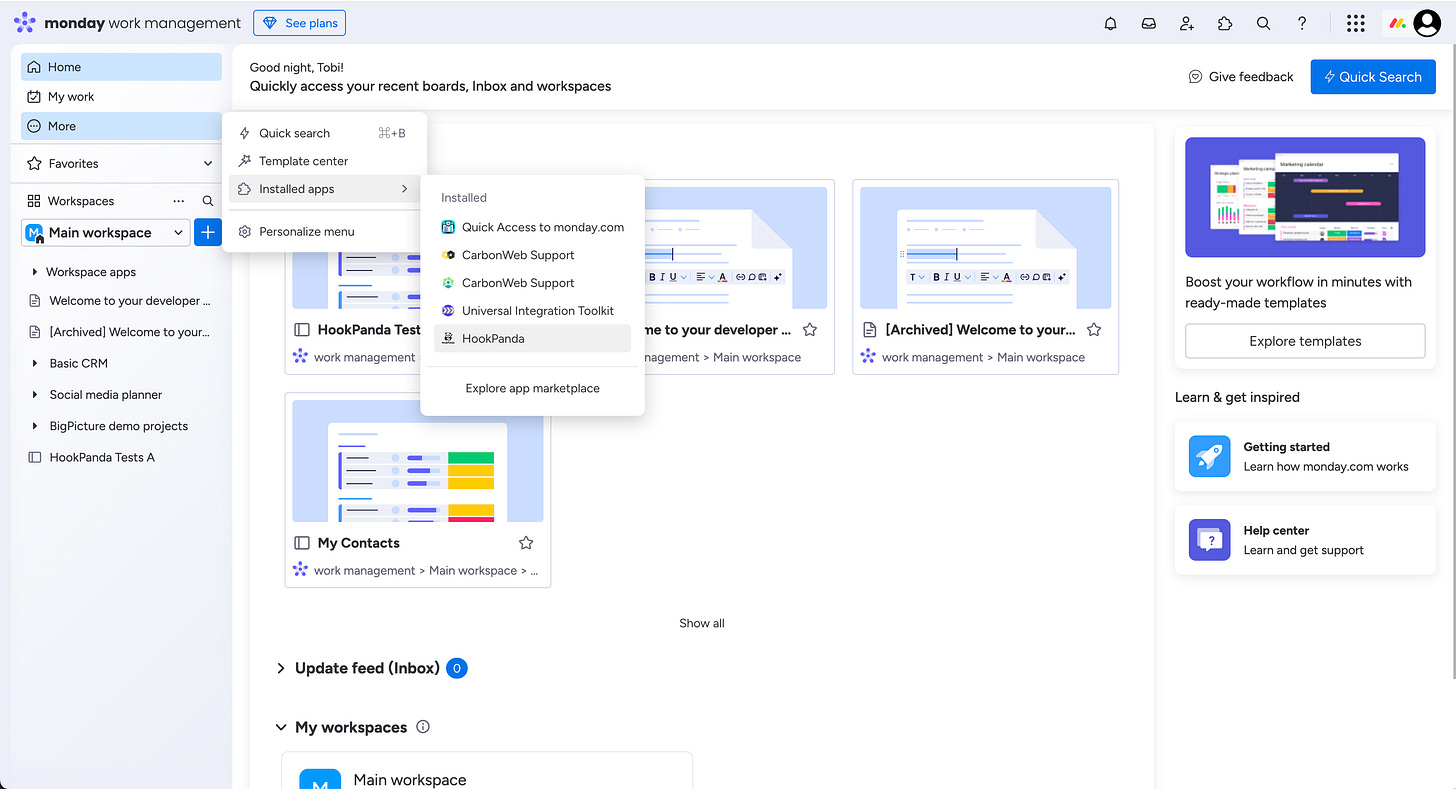This screenshot has height=789, width=1456.
Task: Open the notifications bell icon
Action: [1110, 23]
